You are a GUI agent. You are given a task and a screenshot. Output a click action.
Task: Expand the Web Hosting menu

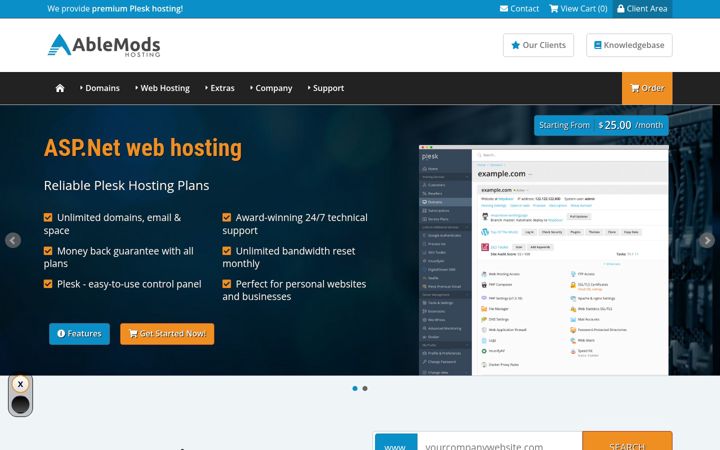[163, 88]
